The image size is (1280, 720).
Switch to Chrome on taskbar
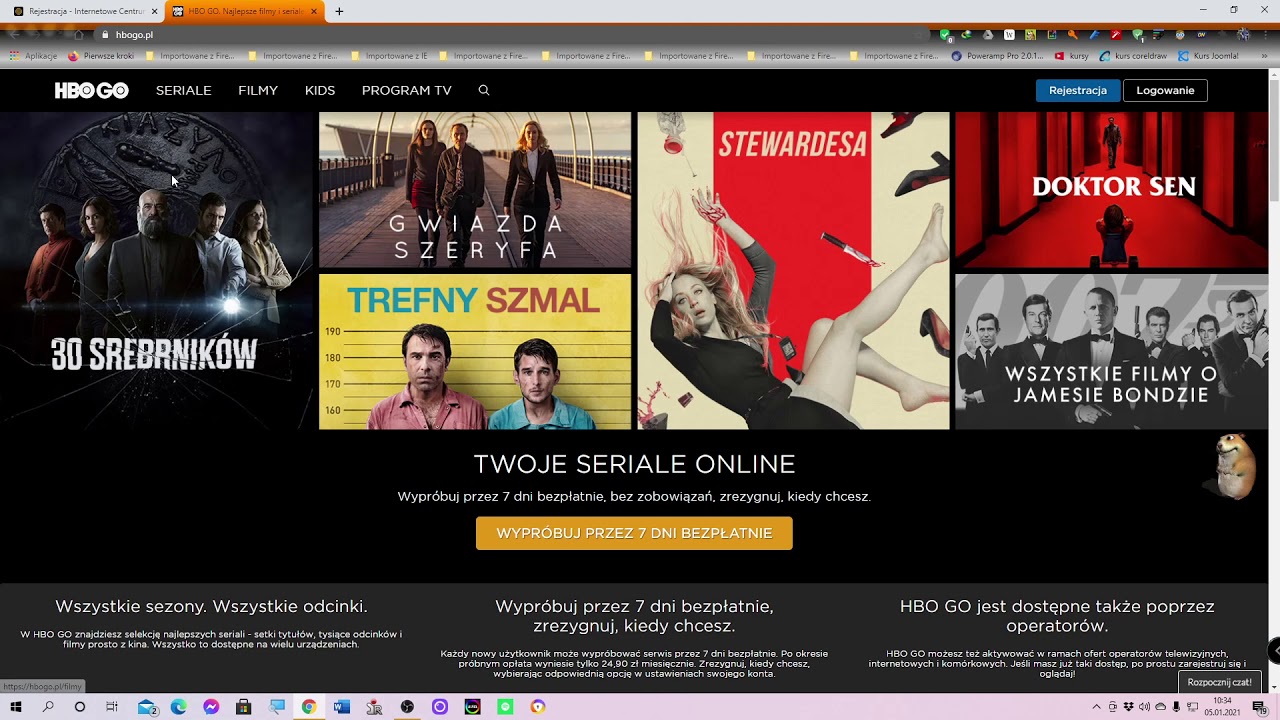point(309,707)
